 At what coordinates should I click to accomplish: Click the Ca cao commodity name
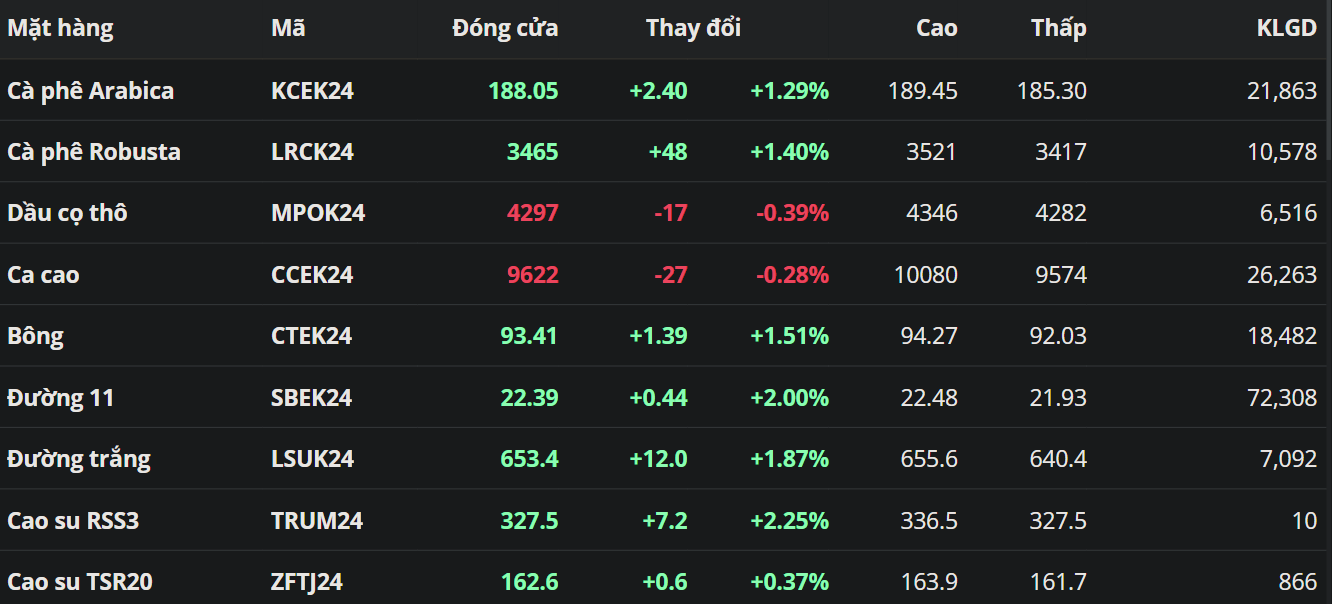pos(43,275)
